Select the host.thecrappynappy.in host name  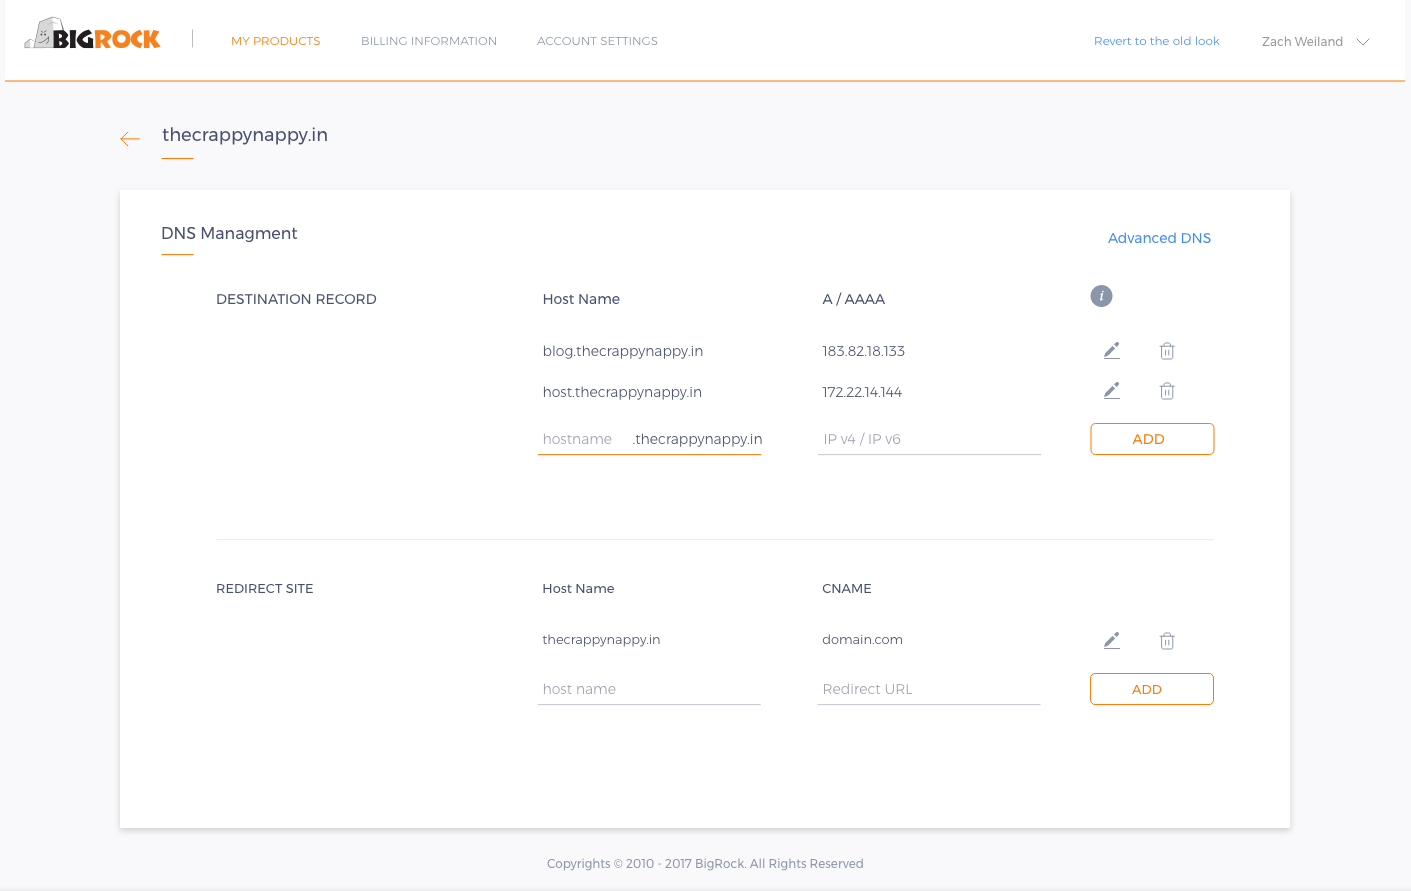tap(622, 392)
